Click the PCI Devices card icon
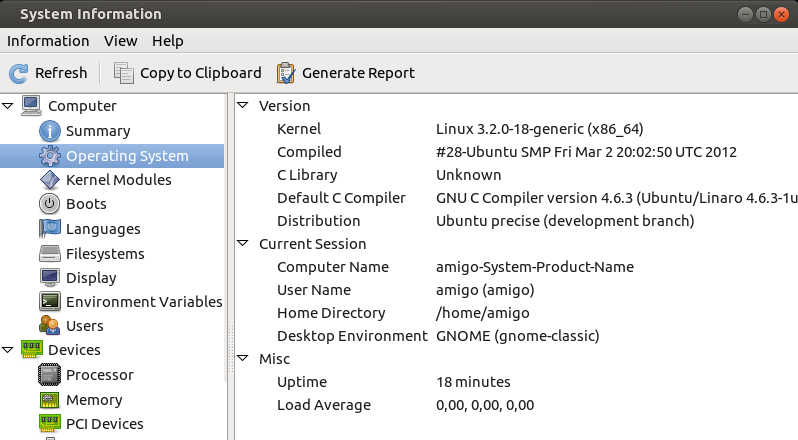The height and width of the screenshot is (440, 798). [x=49, y=423]
